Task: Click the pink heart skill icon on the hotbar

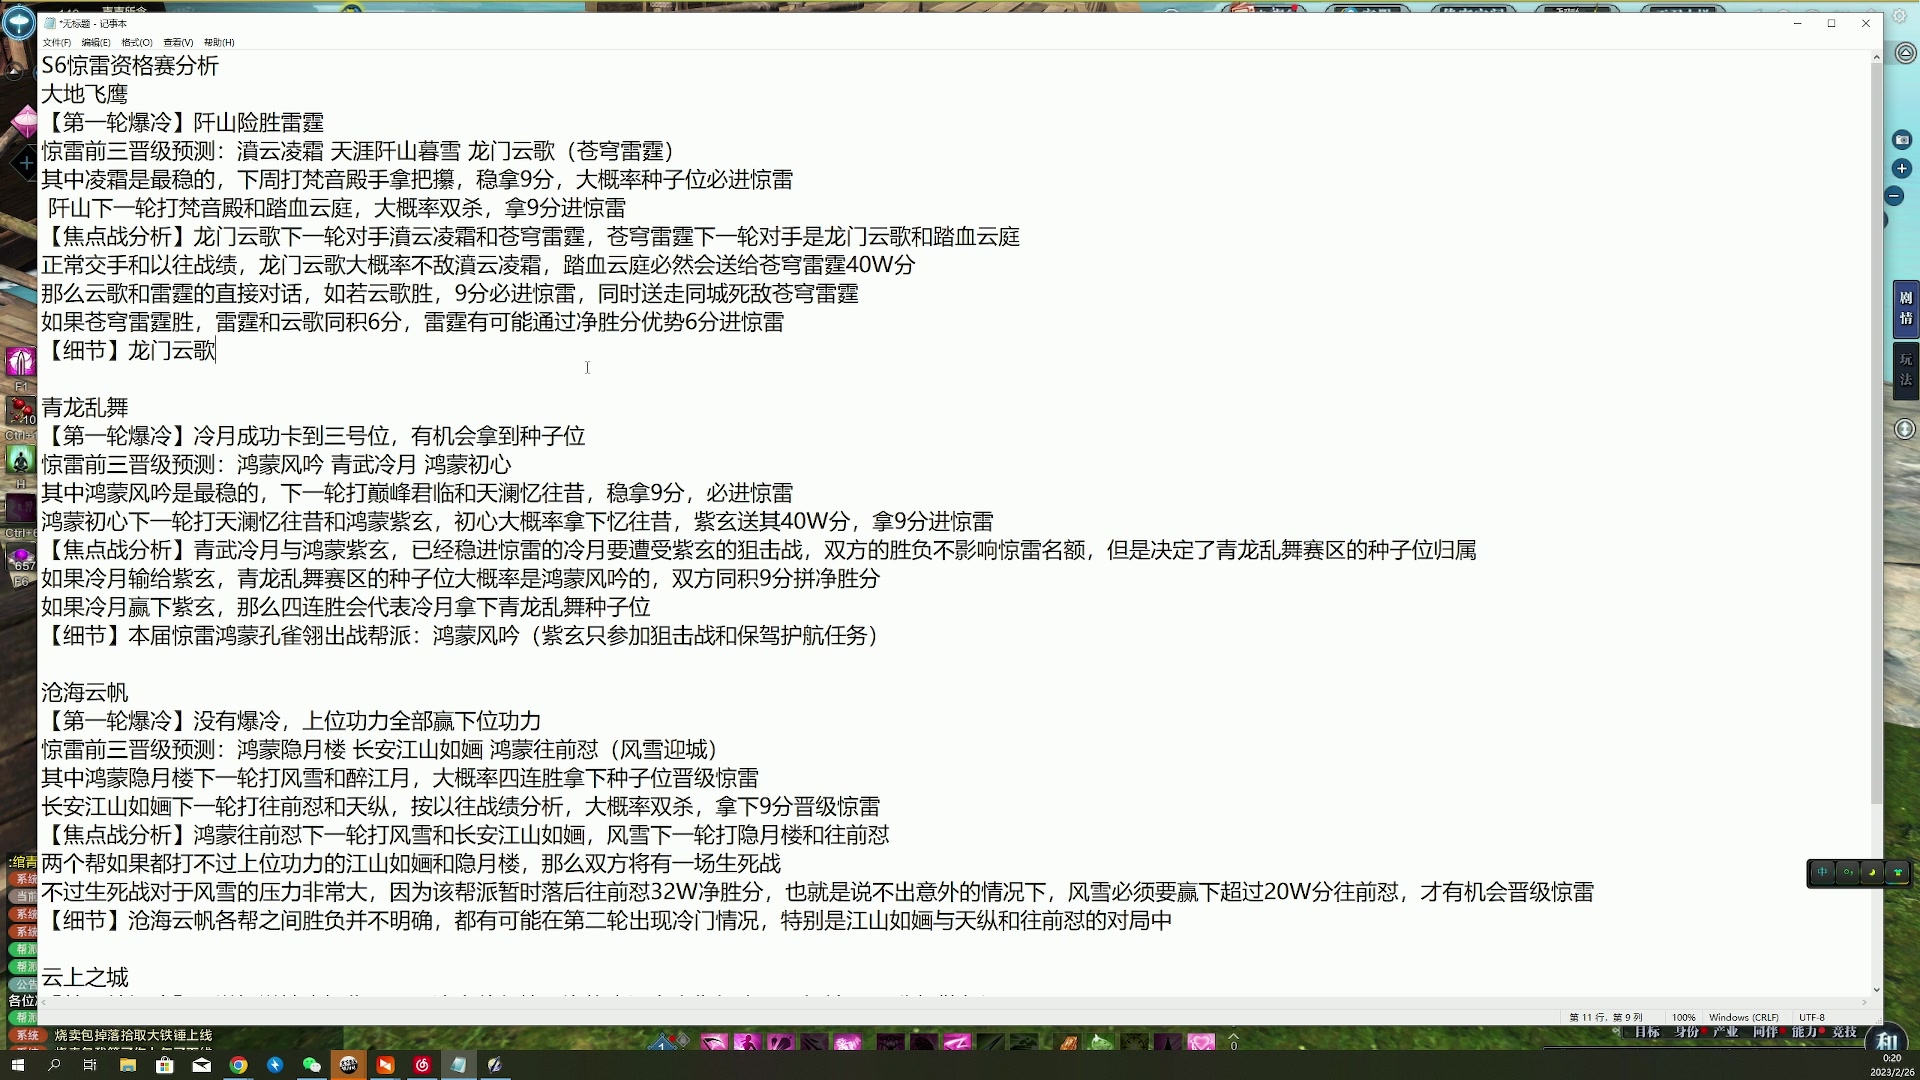Action: 1200,1043
